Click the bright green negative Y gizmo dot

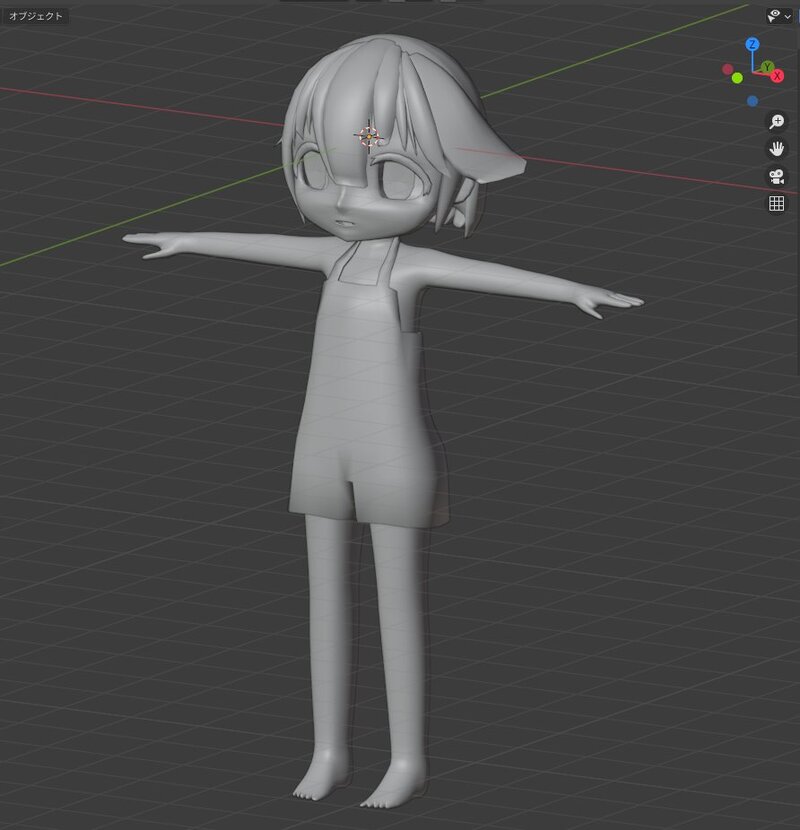click(x=736, y=78)
